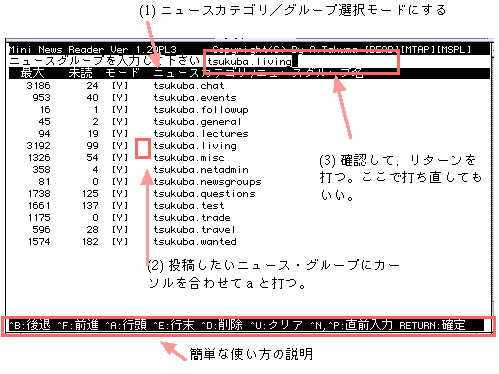
Task: Click the モード column header
Action: [122, 73]
